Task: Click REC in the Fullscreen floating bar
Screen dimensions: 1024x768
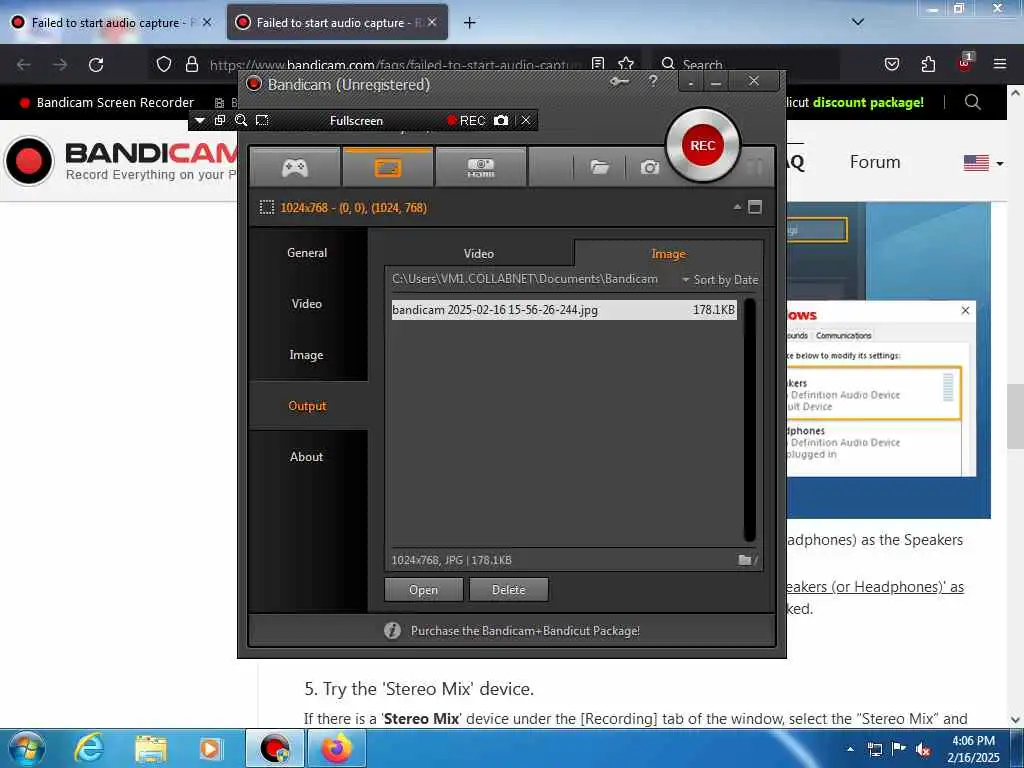Action: point(466,120)
